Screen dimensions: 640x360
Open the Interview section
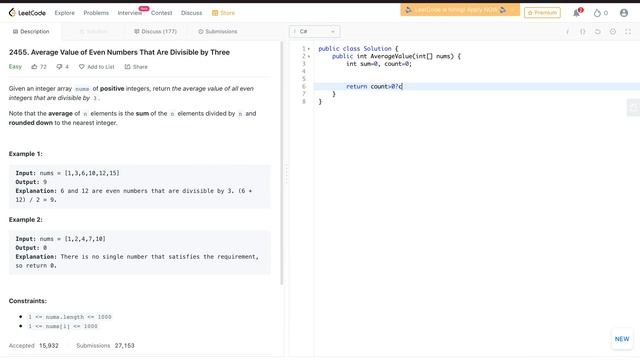[130, 13]
